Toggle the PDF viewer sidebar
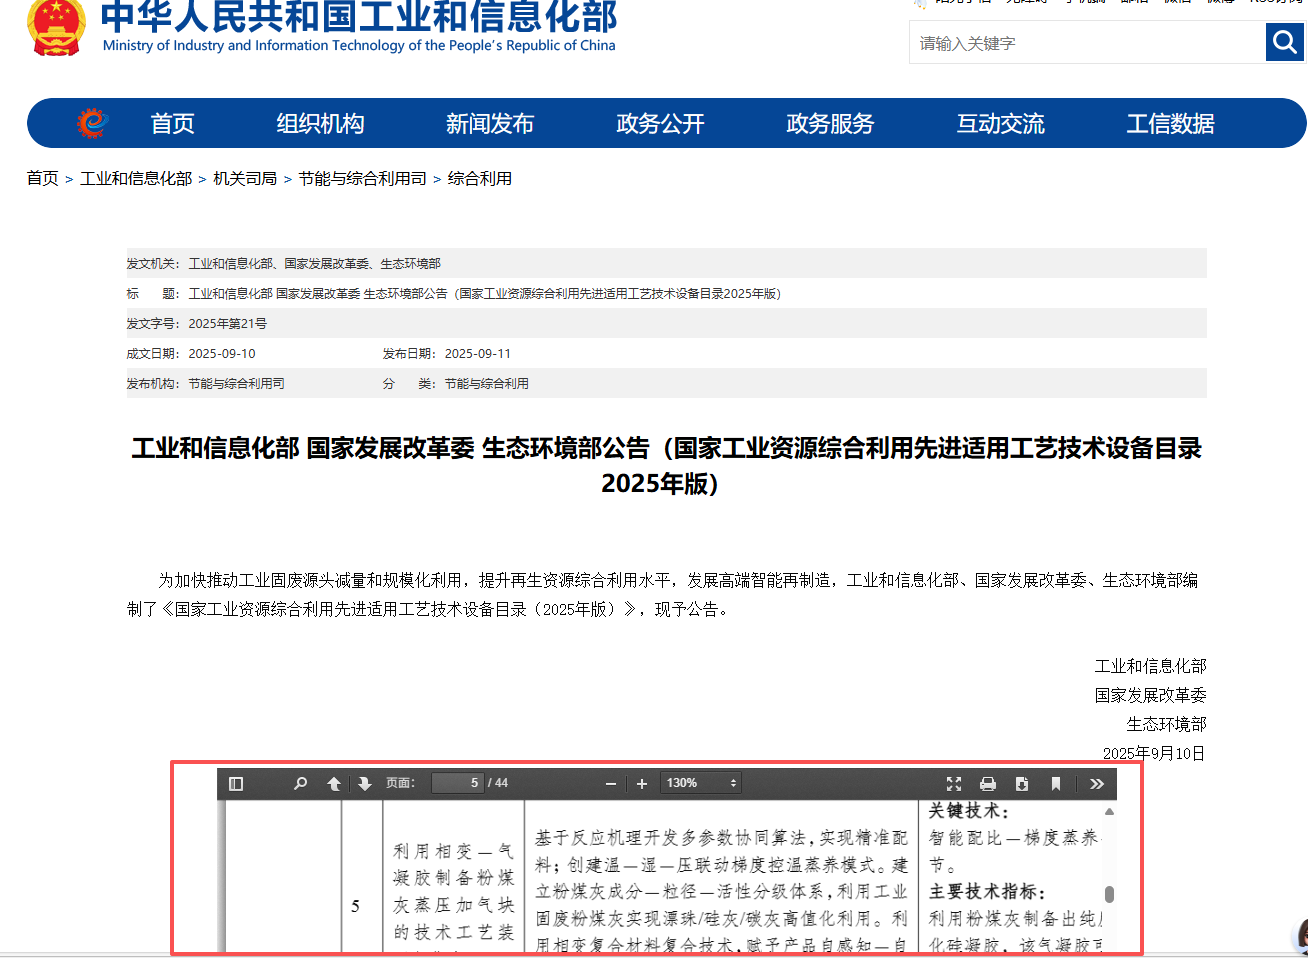Image resolution: width=1308 pixels, height=958 pixels. tap(236, 784)
